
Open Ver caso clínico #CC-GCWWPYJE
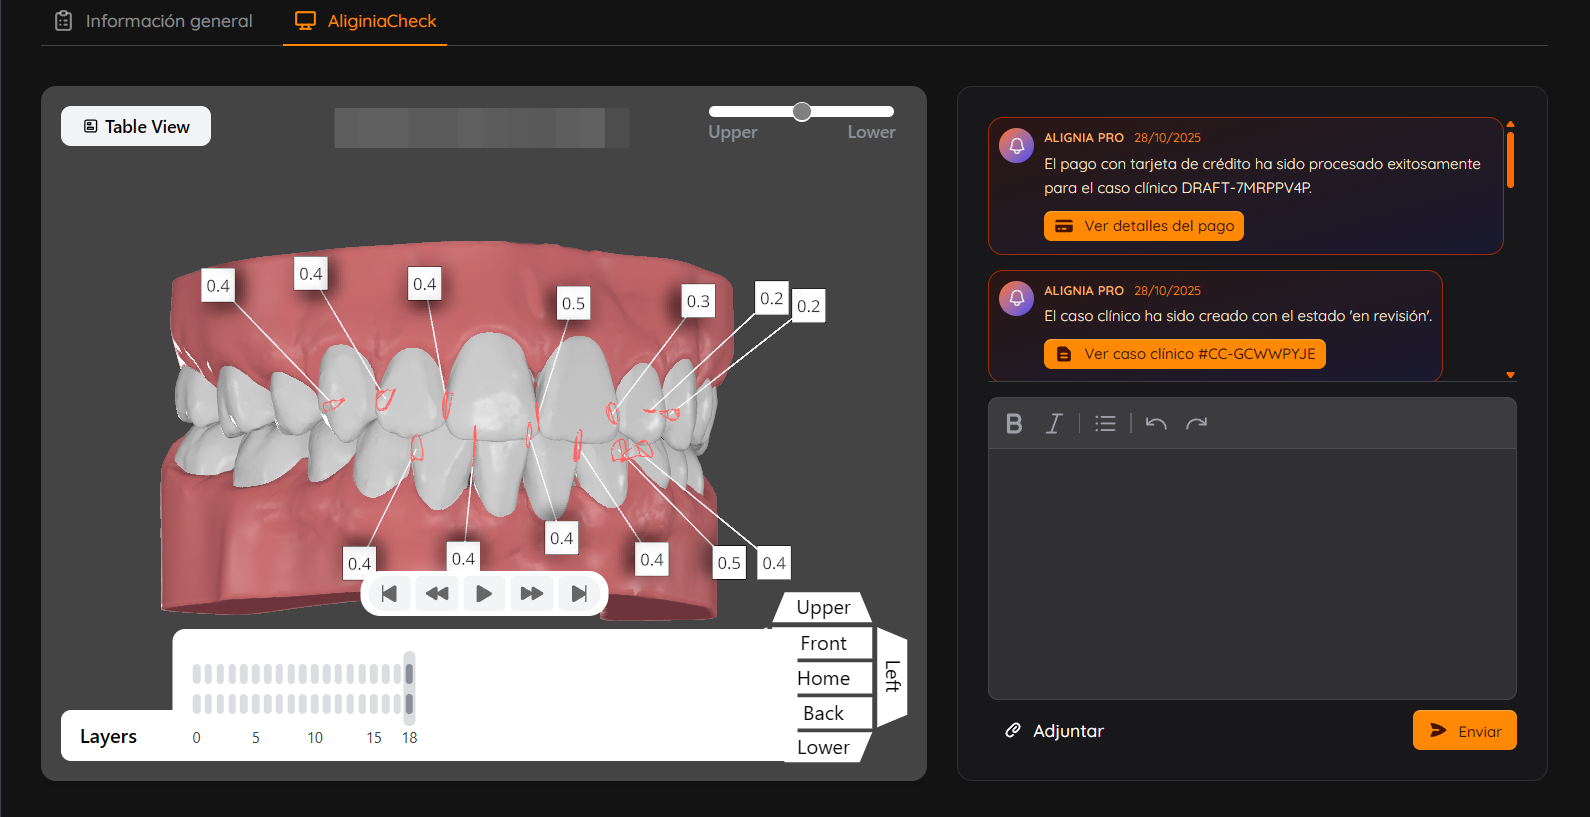click(1185, 354)
